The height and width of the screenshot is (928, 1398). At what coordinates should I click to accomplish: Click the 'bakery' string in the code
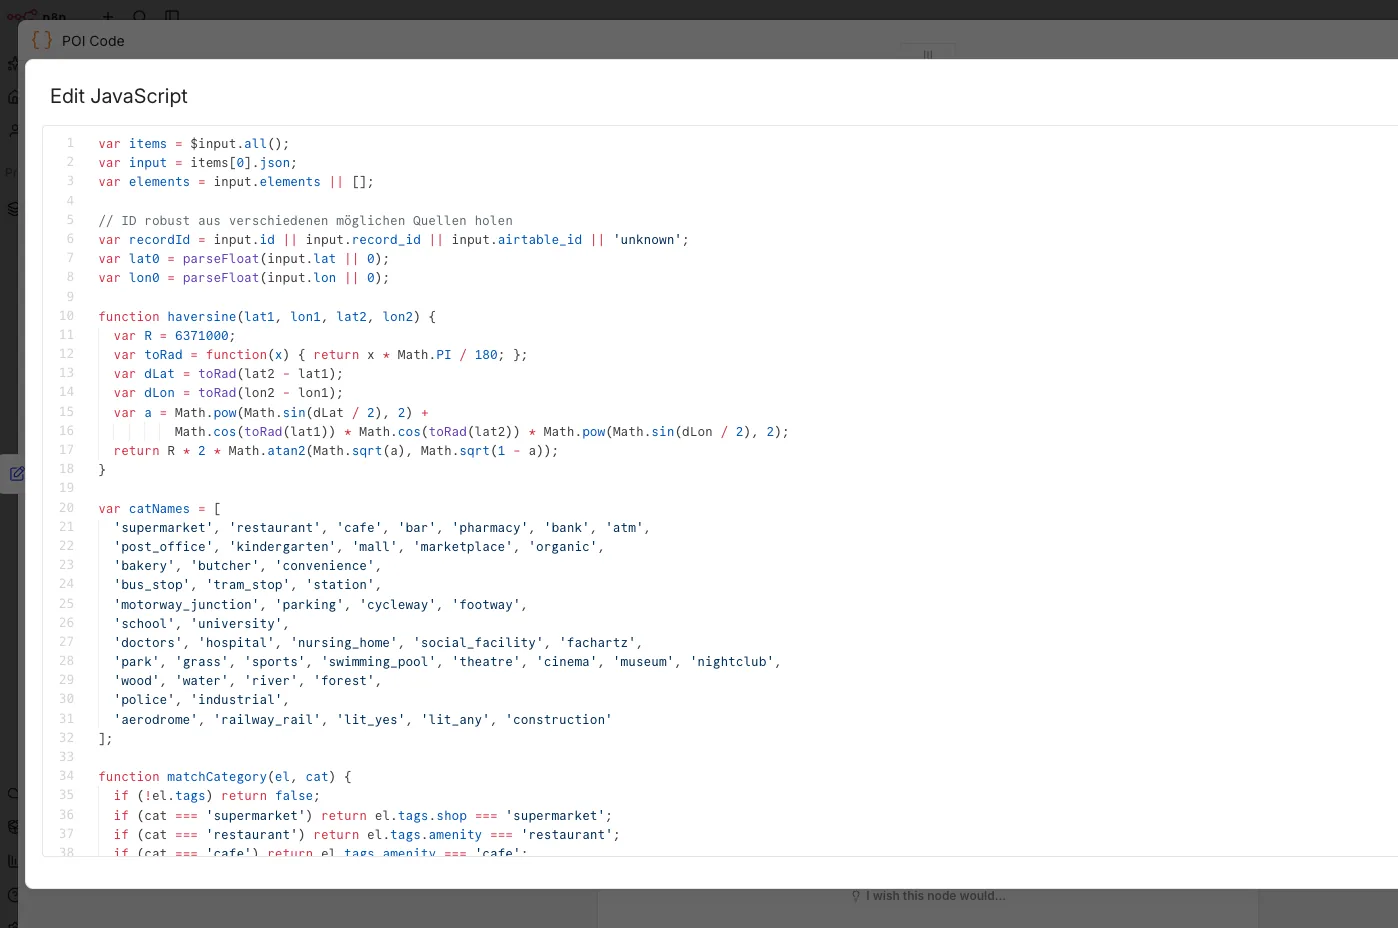point(144,566)
